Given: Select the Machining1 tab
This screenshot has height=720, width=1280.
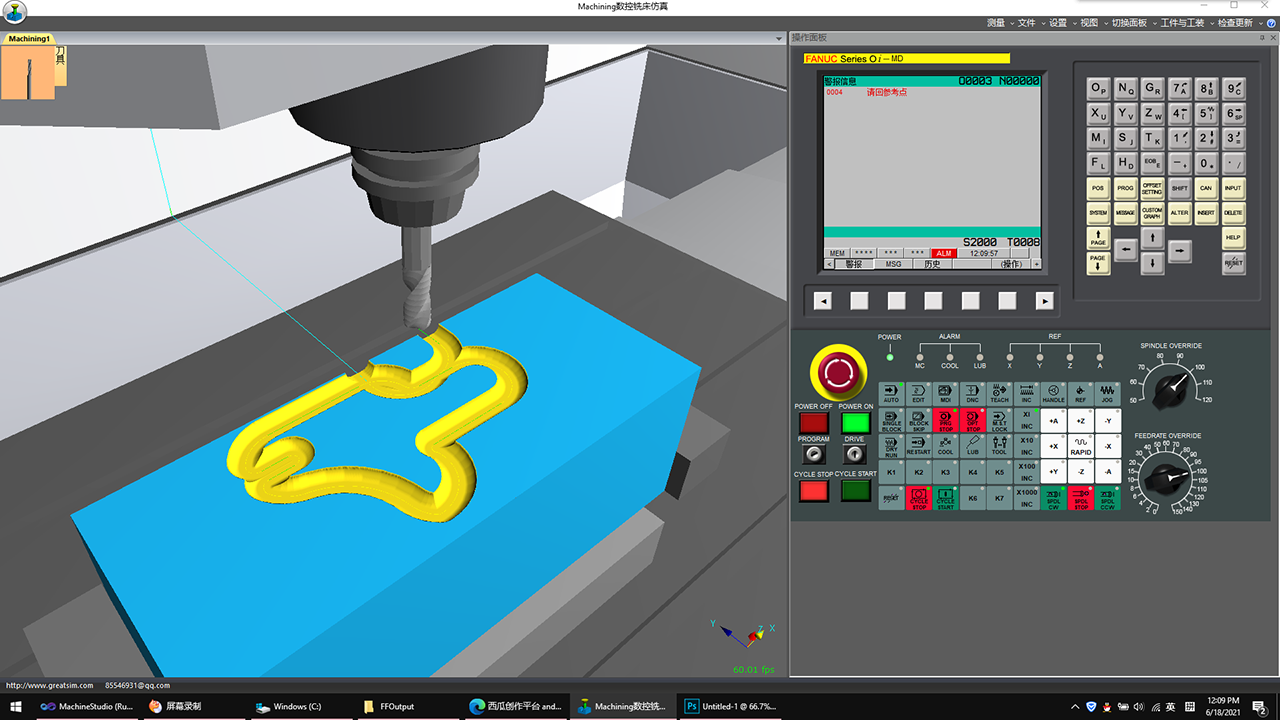Looking at the screenshot, I should pyautogui.click(x=29, y=39).
